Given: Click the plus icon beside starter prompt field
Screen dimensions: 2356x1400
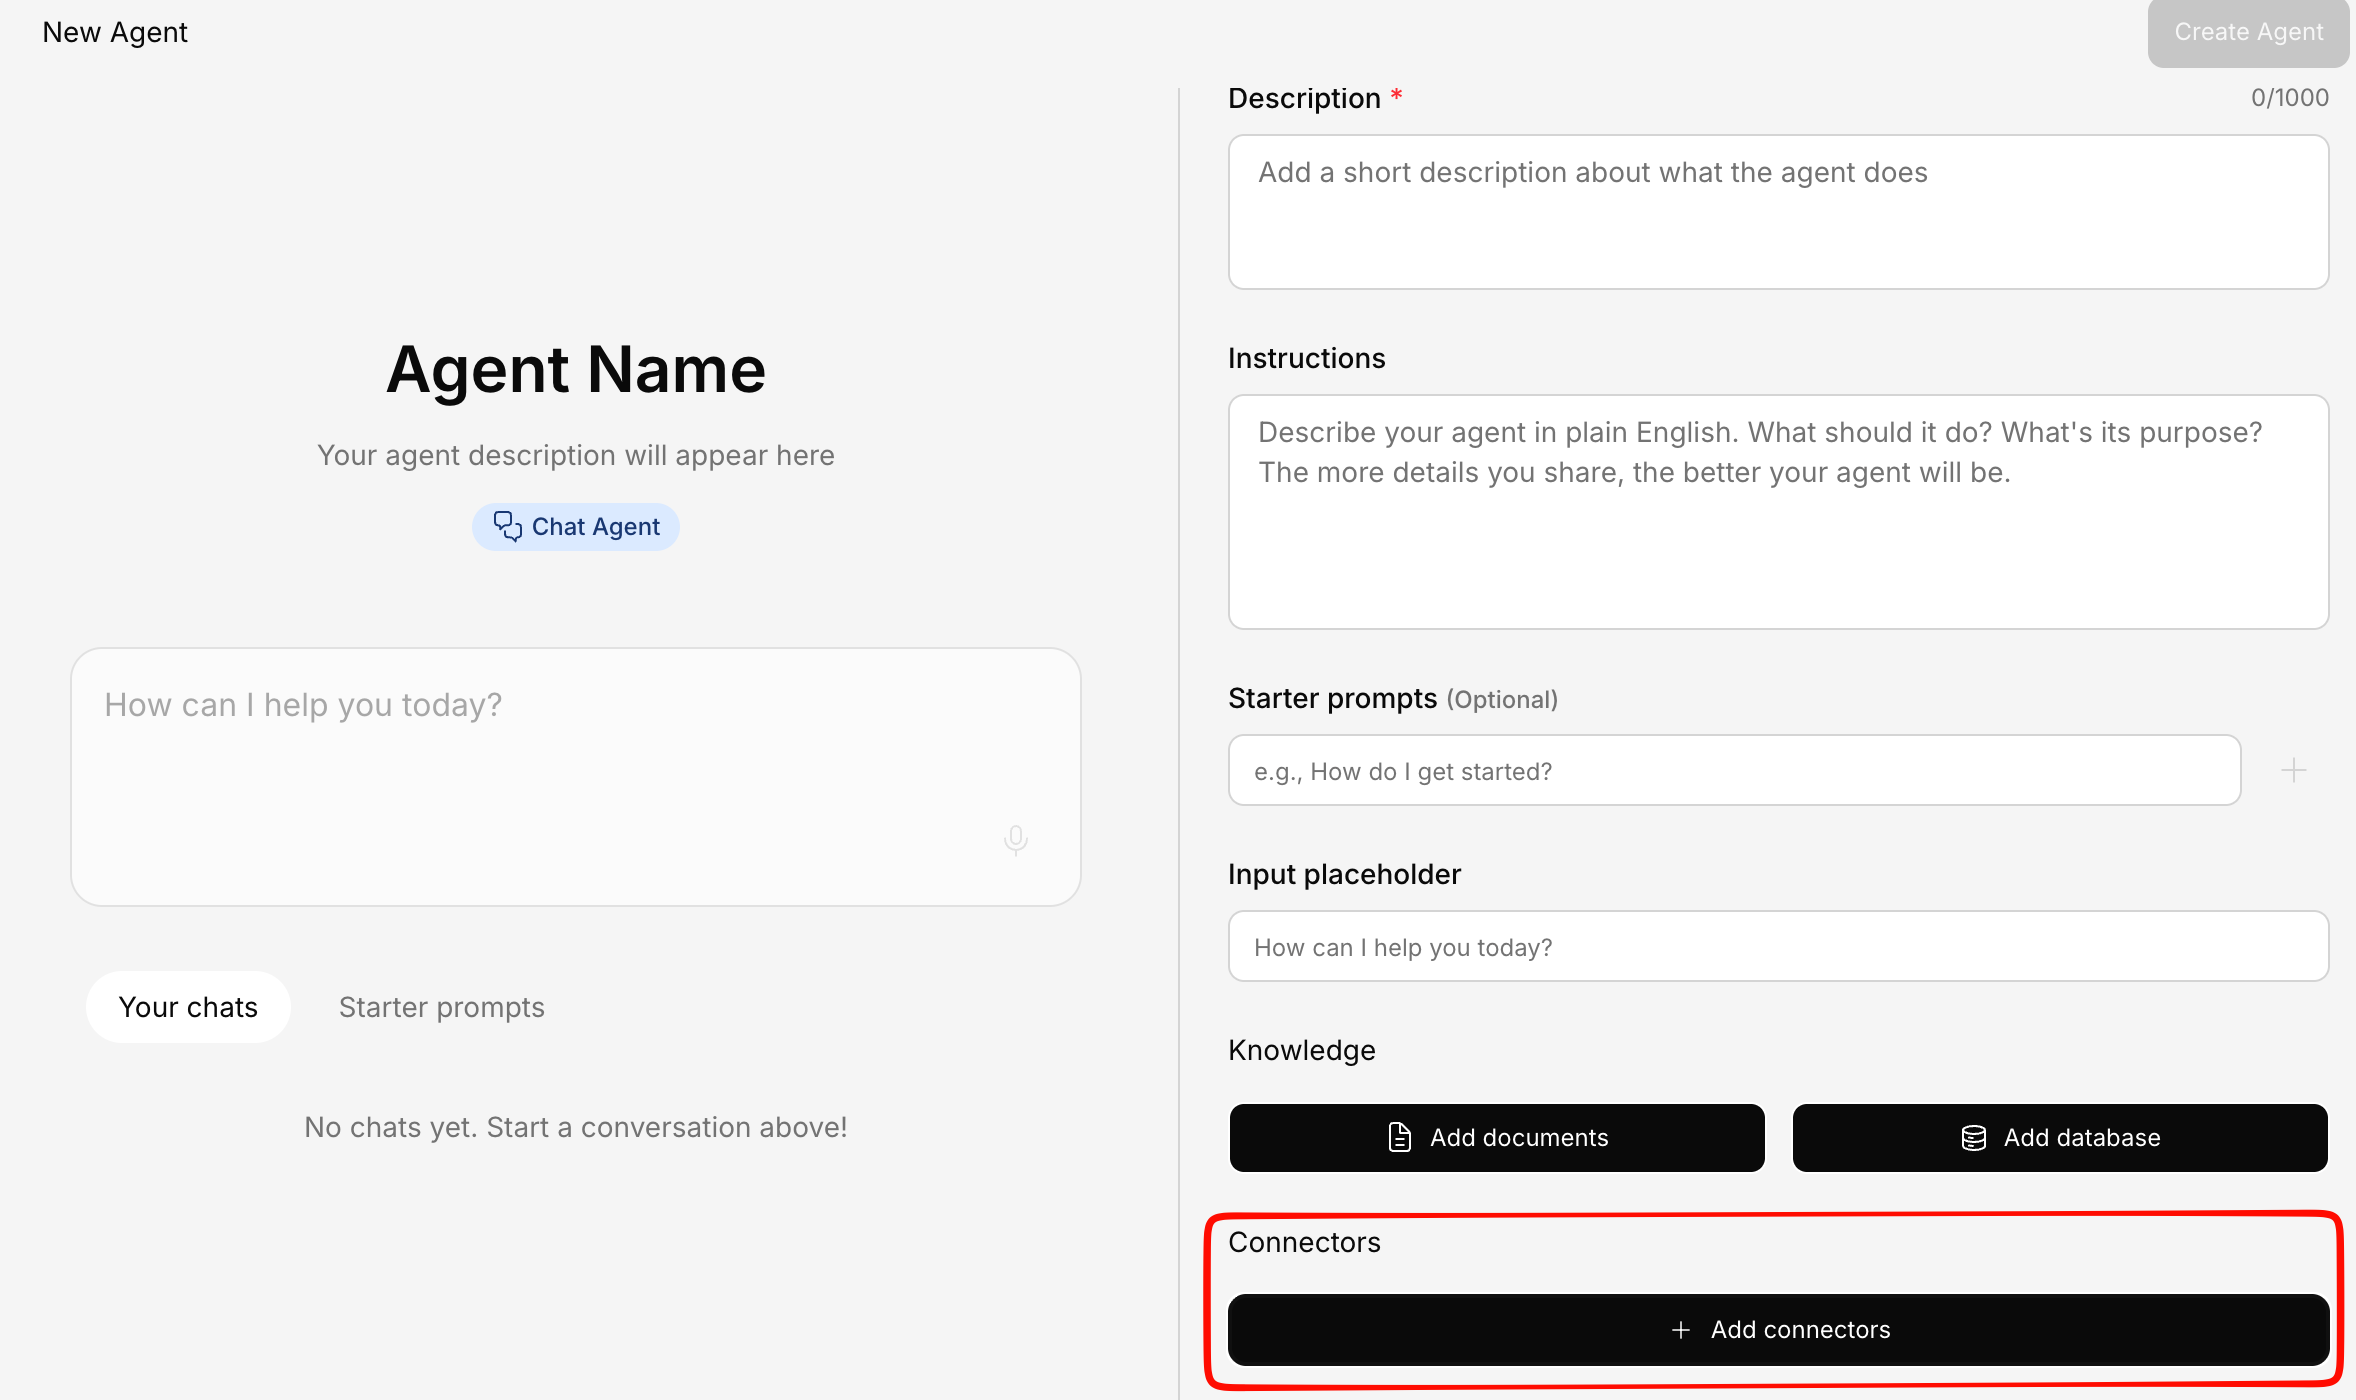Looking at the screenshot, I should [x=2293, y=770].
